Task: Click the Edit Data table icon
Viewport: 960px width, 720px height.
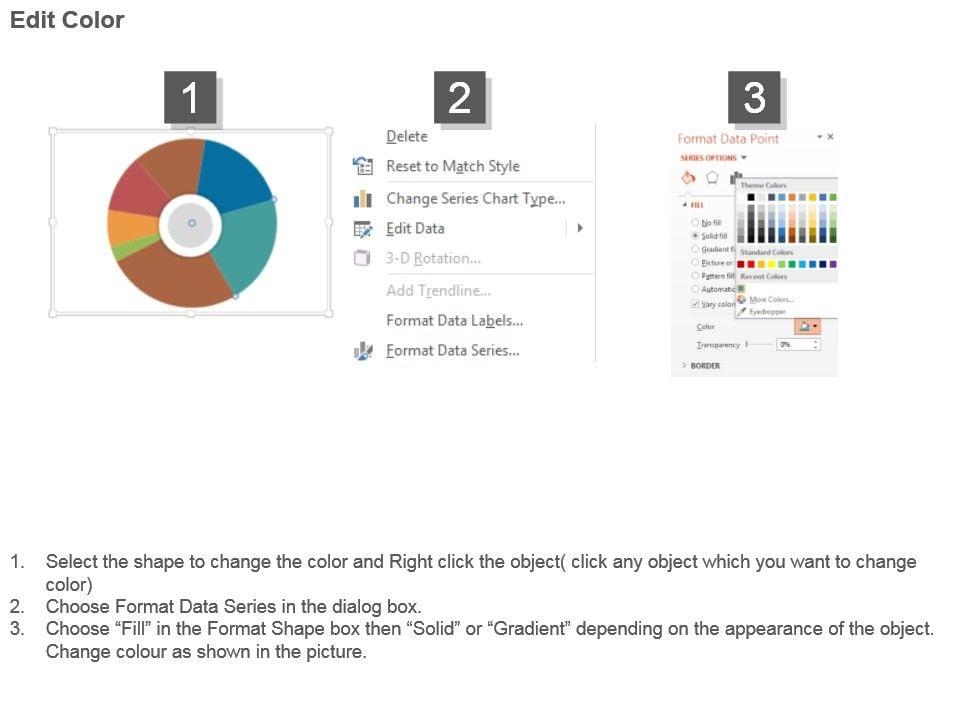Action: pos(363,229)
